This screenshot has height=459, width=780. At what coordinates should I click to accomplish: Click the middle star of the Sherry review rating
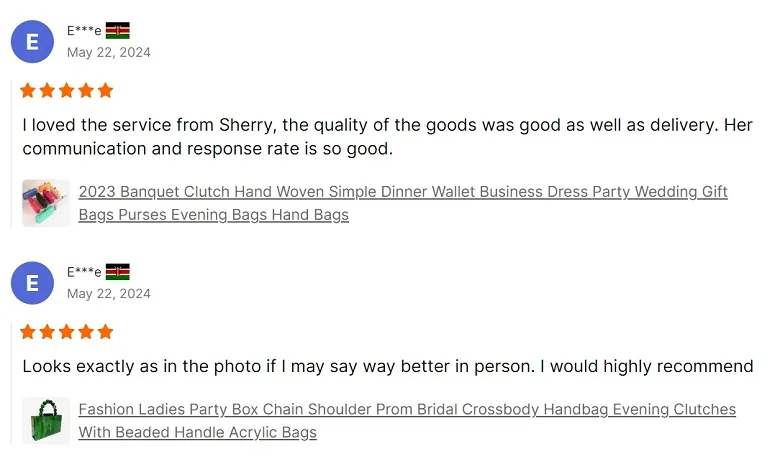67,91
